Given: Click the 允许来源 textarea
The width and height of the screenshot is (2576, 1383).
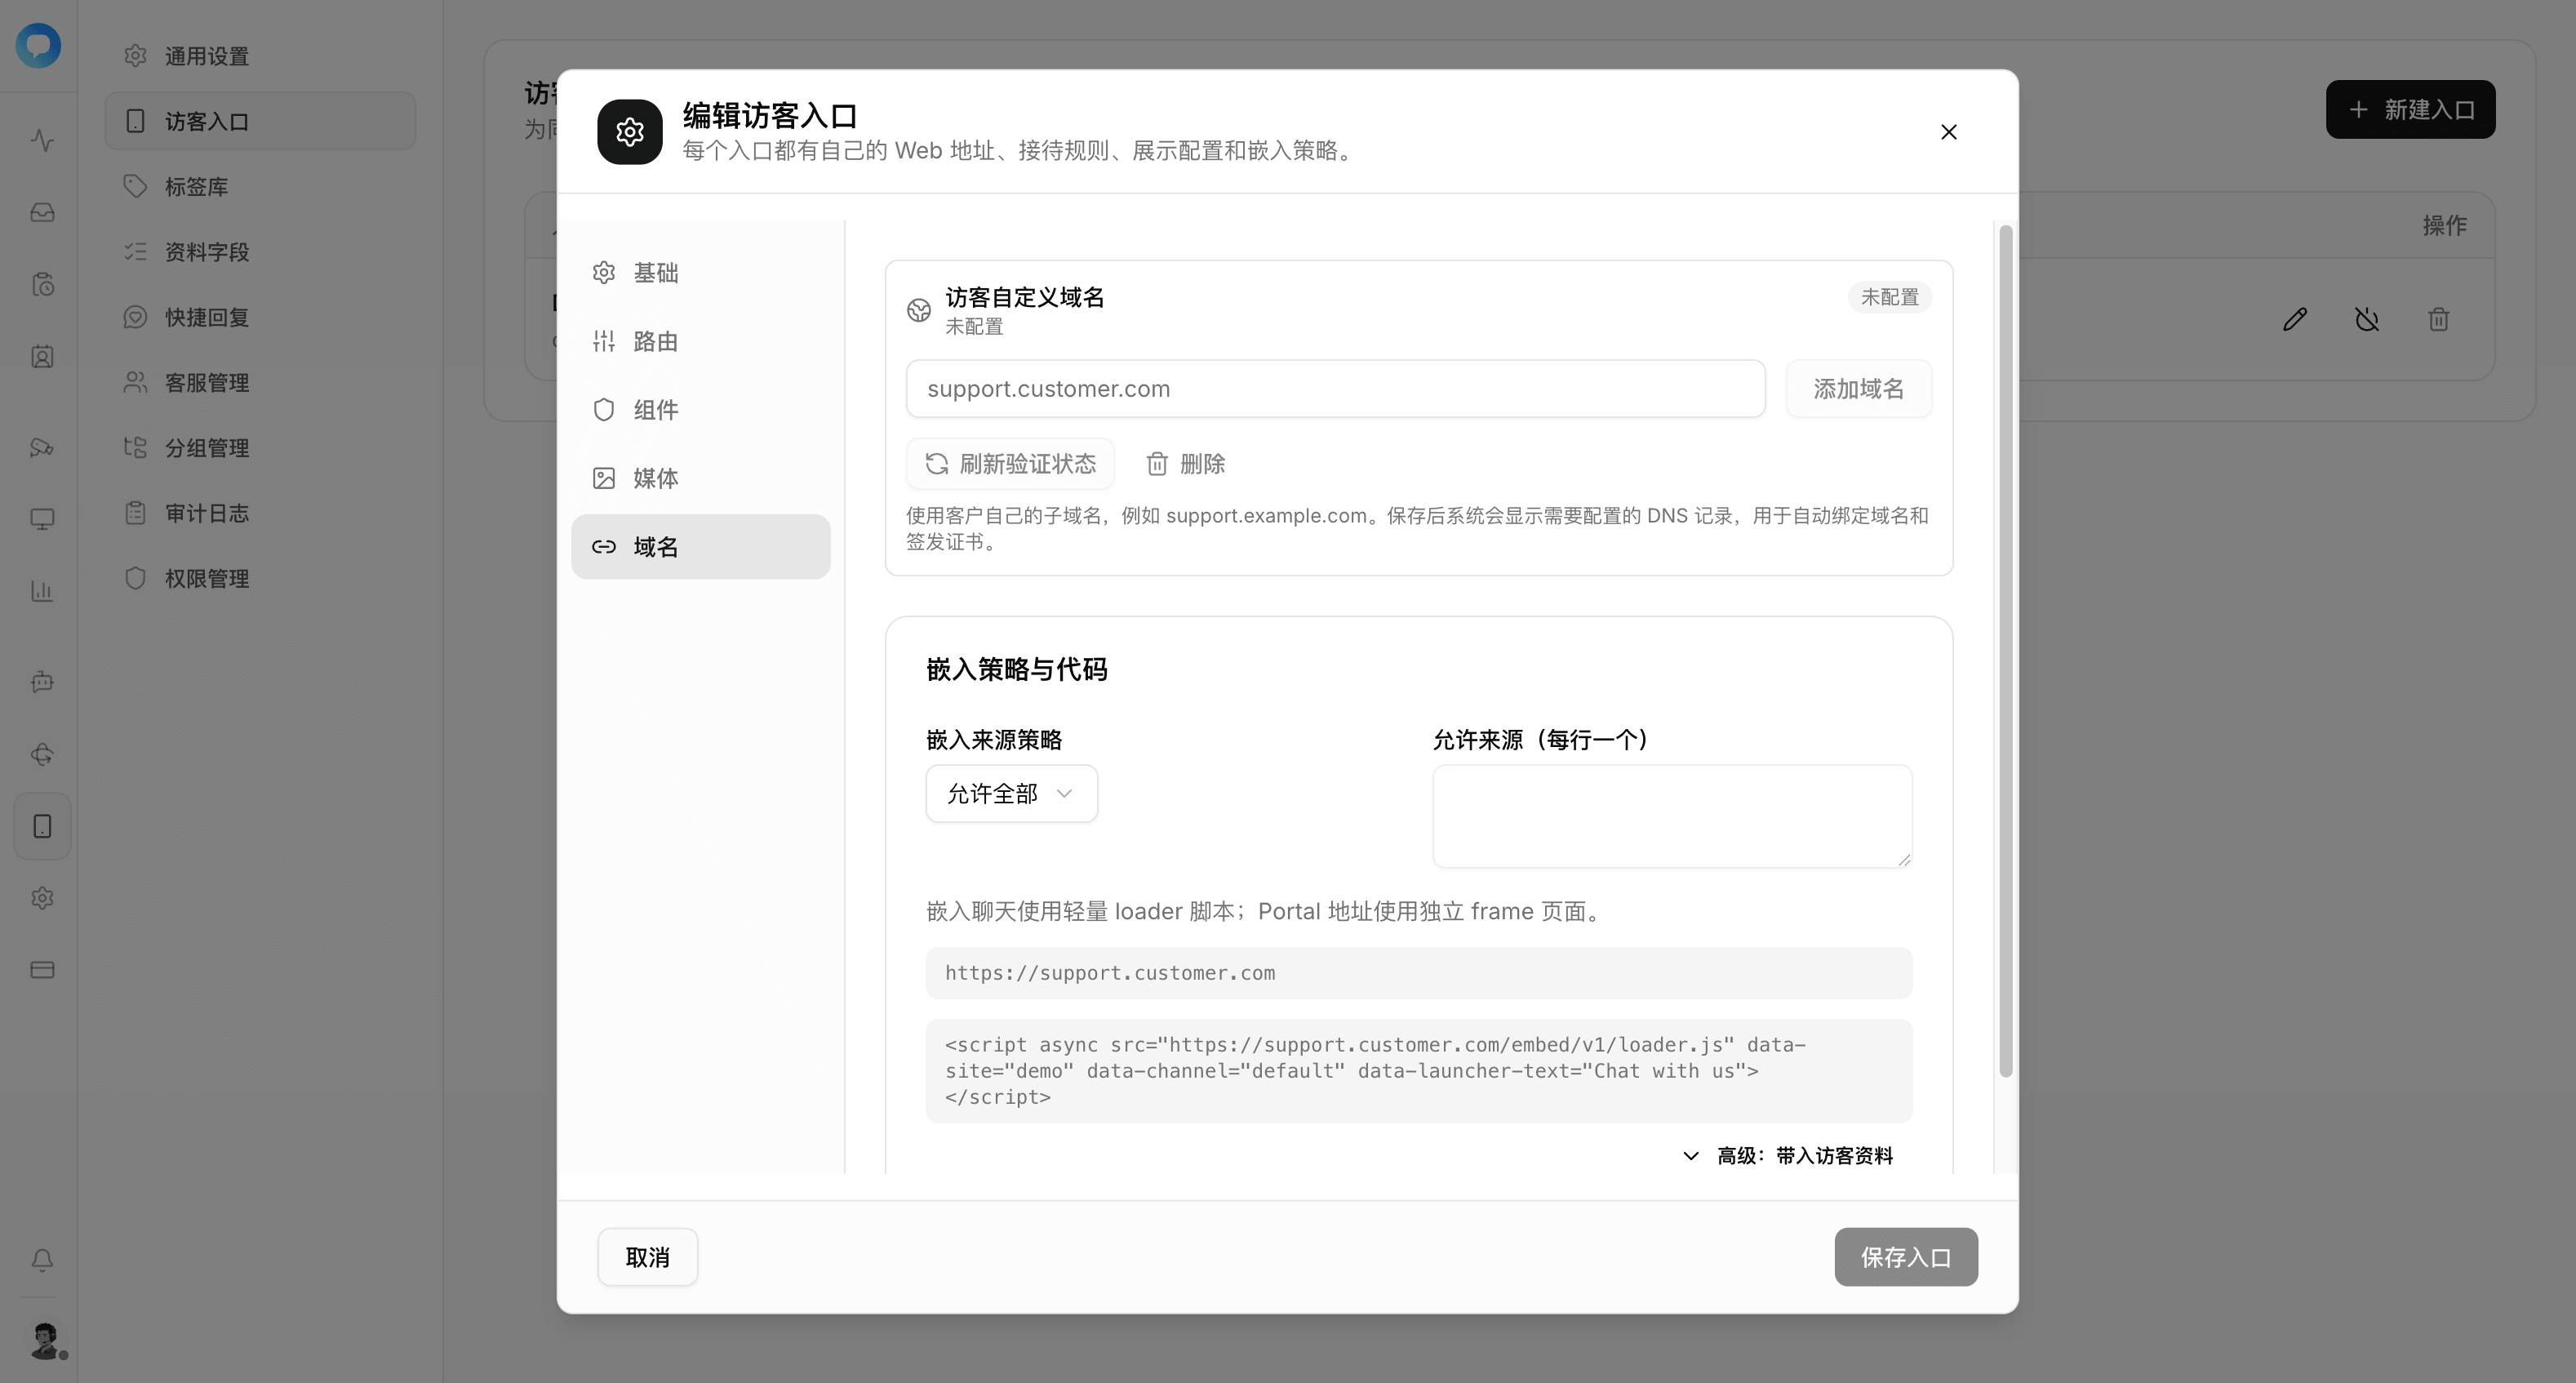Looking at the screenshot, I should tap(1672, 816).
